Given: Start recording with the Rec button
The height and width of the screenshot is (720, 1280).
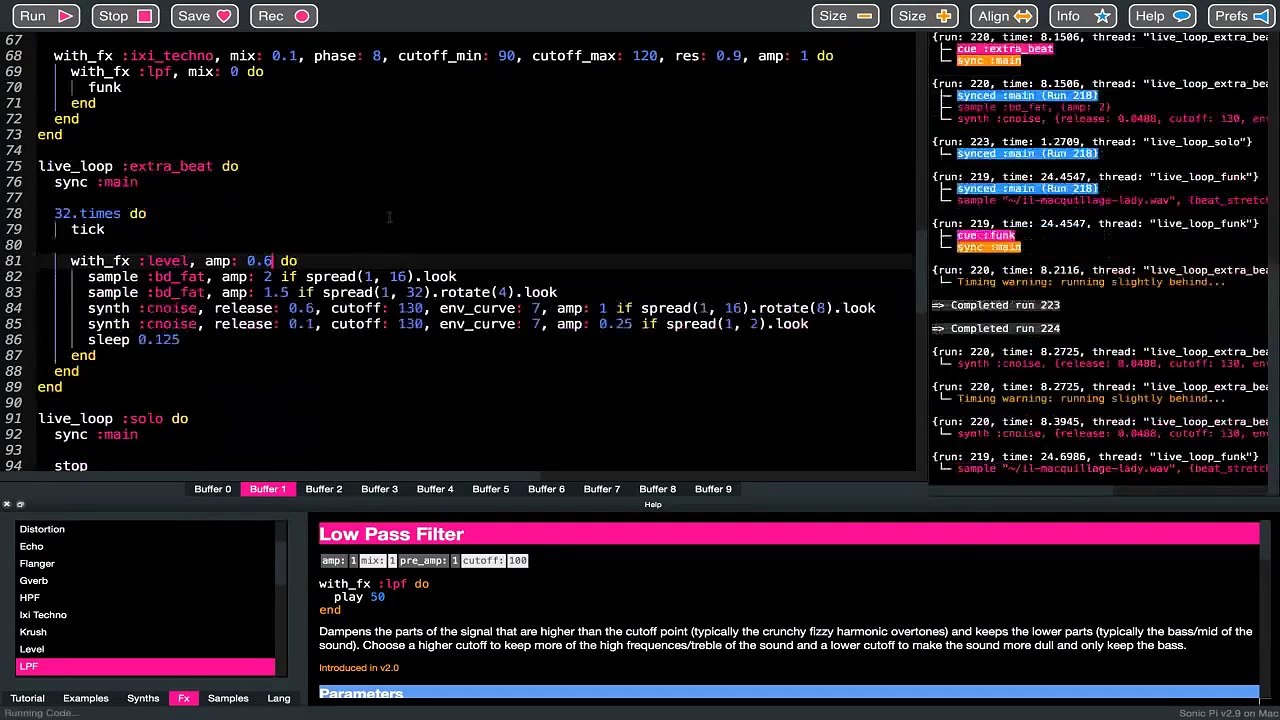Looking at the screenshot, I should pyautogui.click(x=285, y=16).
